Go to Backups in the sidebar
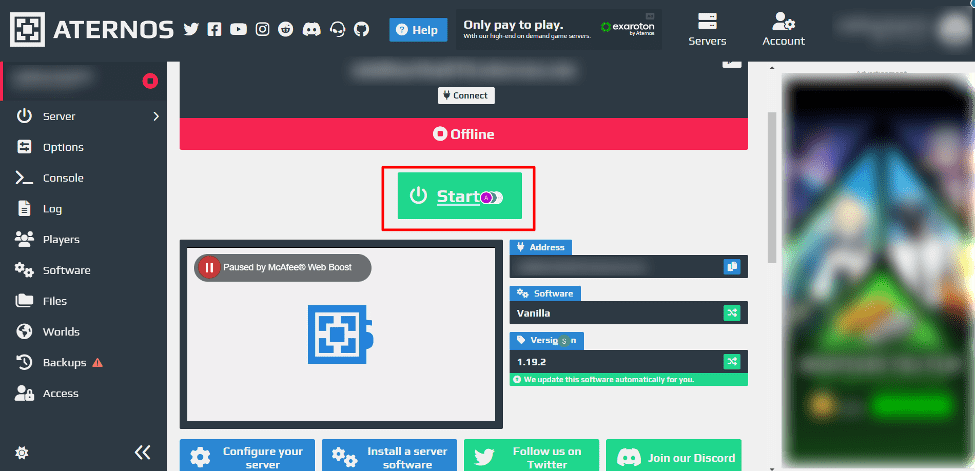 (64, 362)
